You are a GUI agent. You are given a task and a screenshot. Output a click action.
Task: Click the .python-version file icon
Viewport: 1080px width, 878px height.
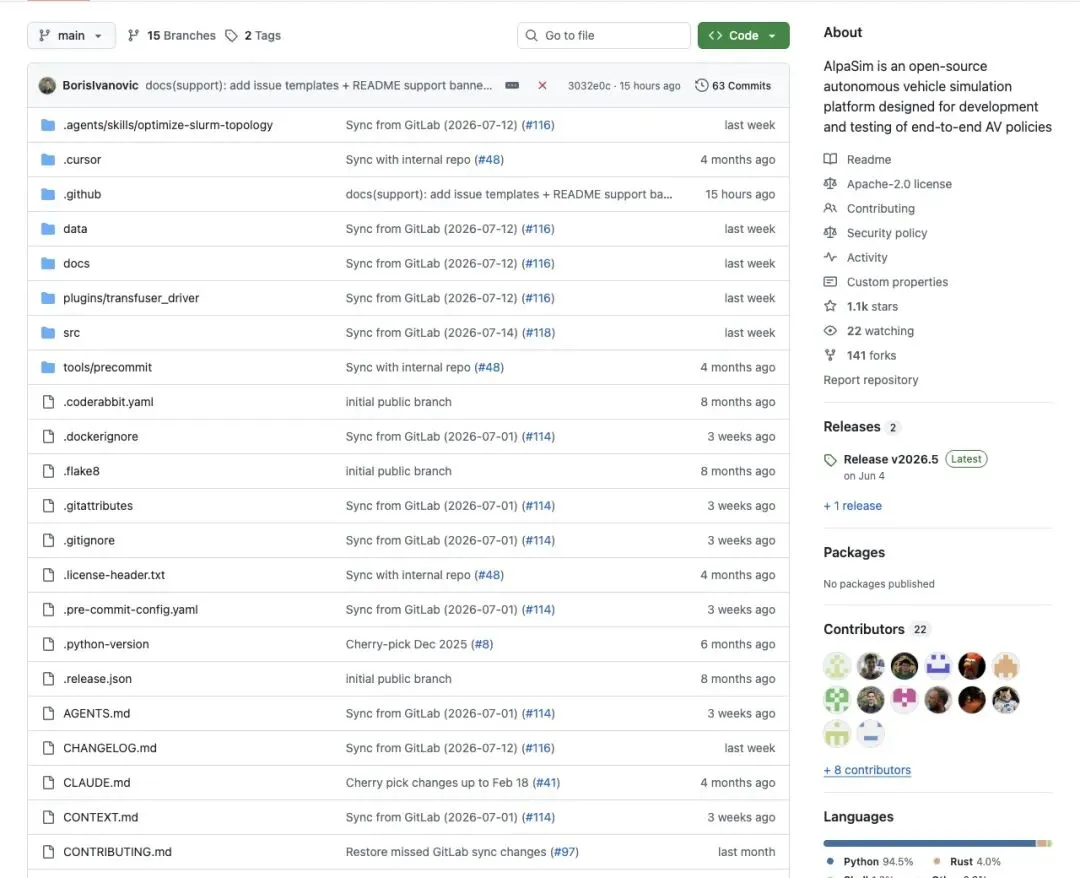[48, 644]
